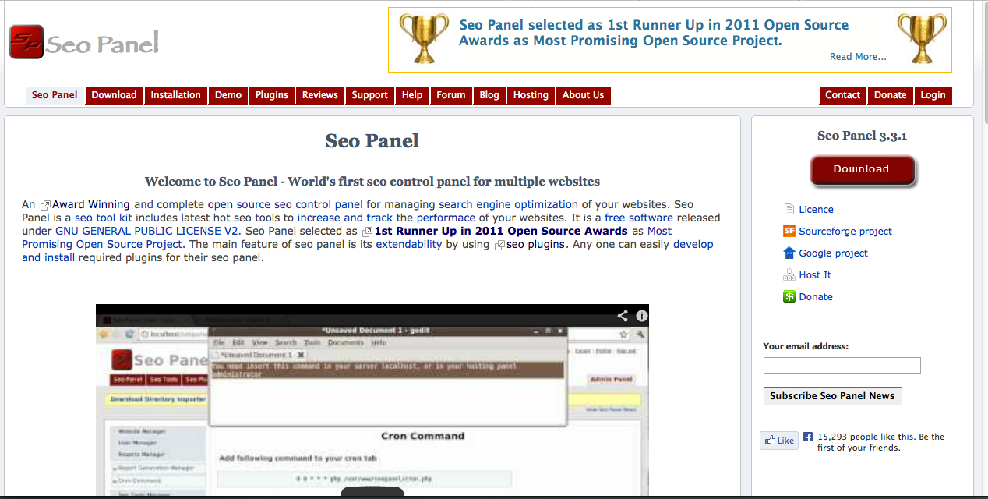
Task: Click external link icon before Award Winning
Action: (x=45, y=205)
